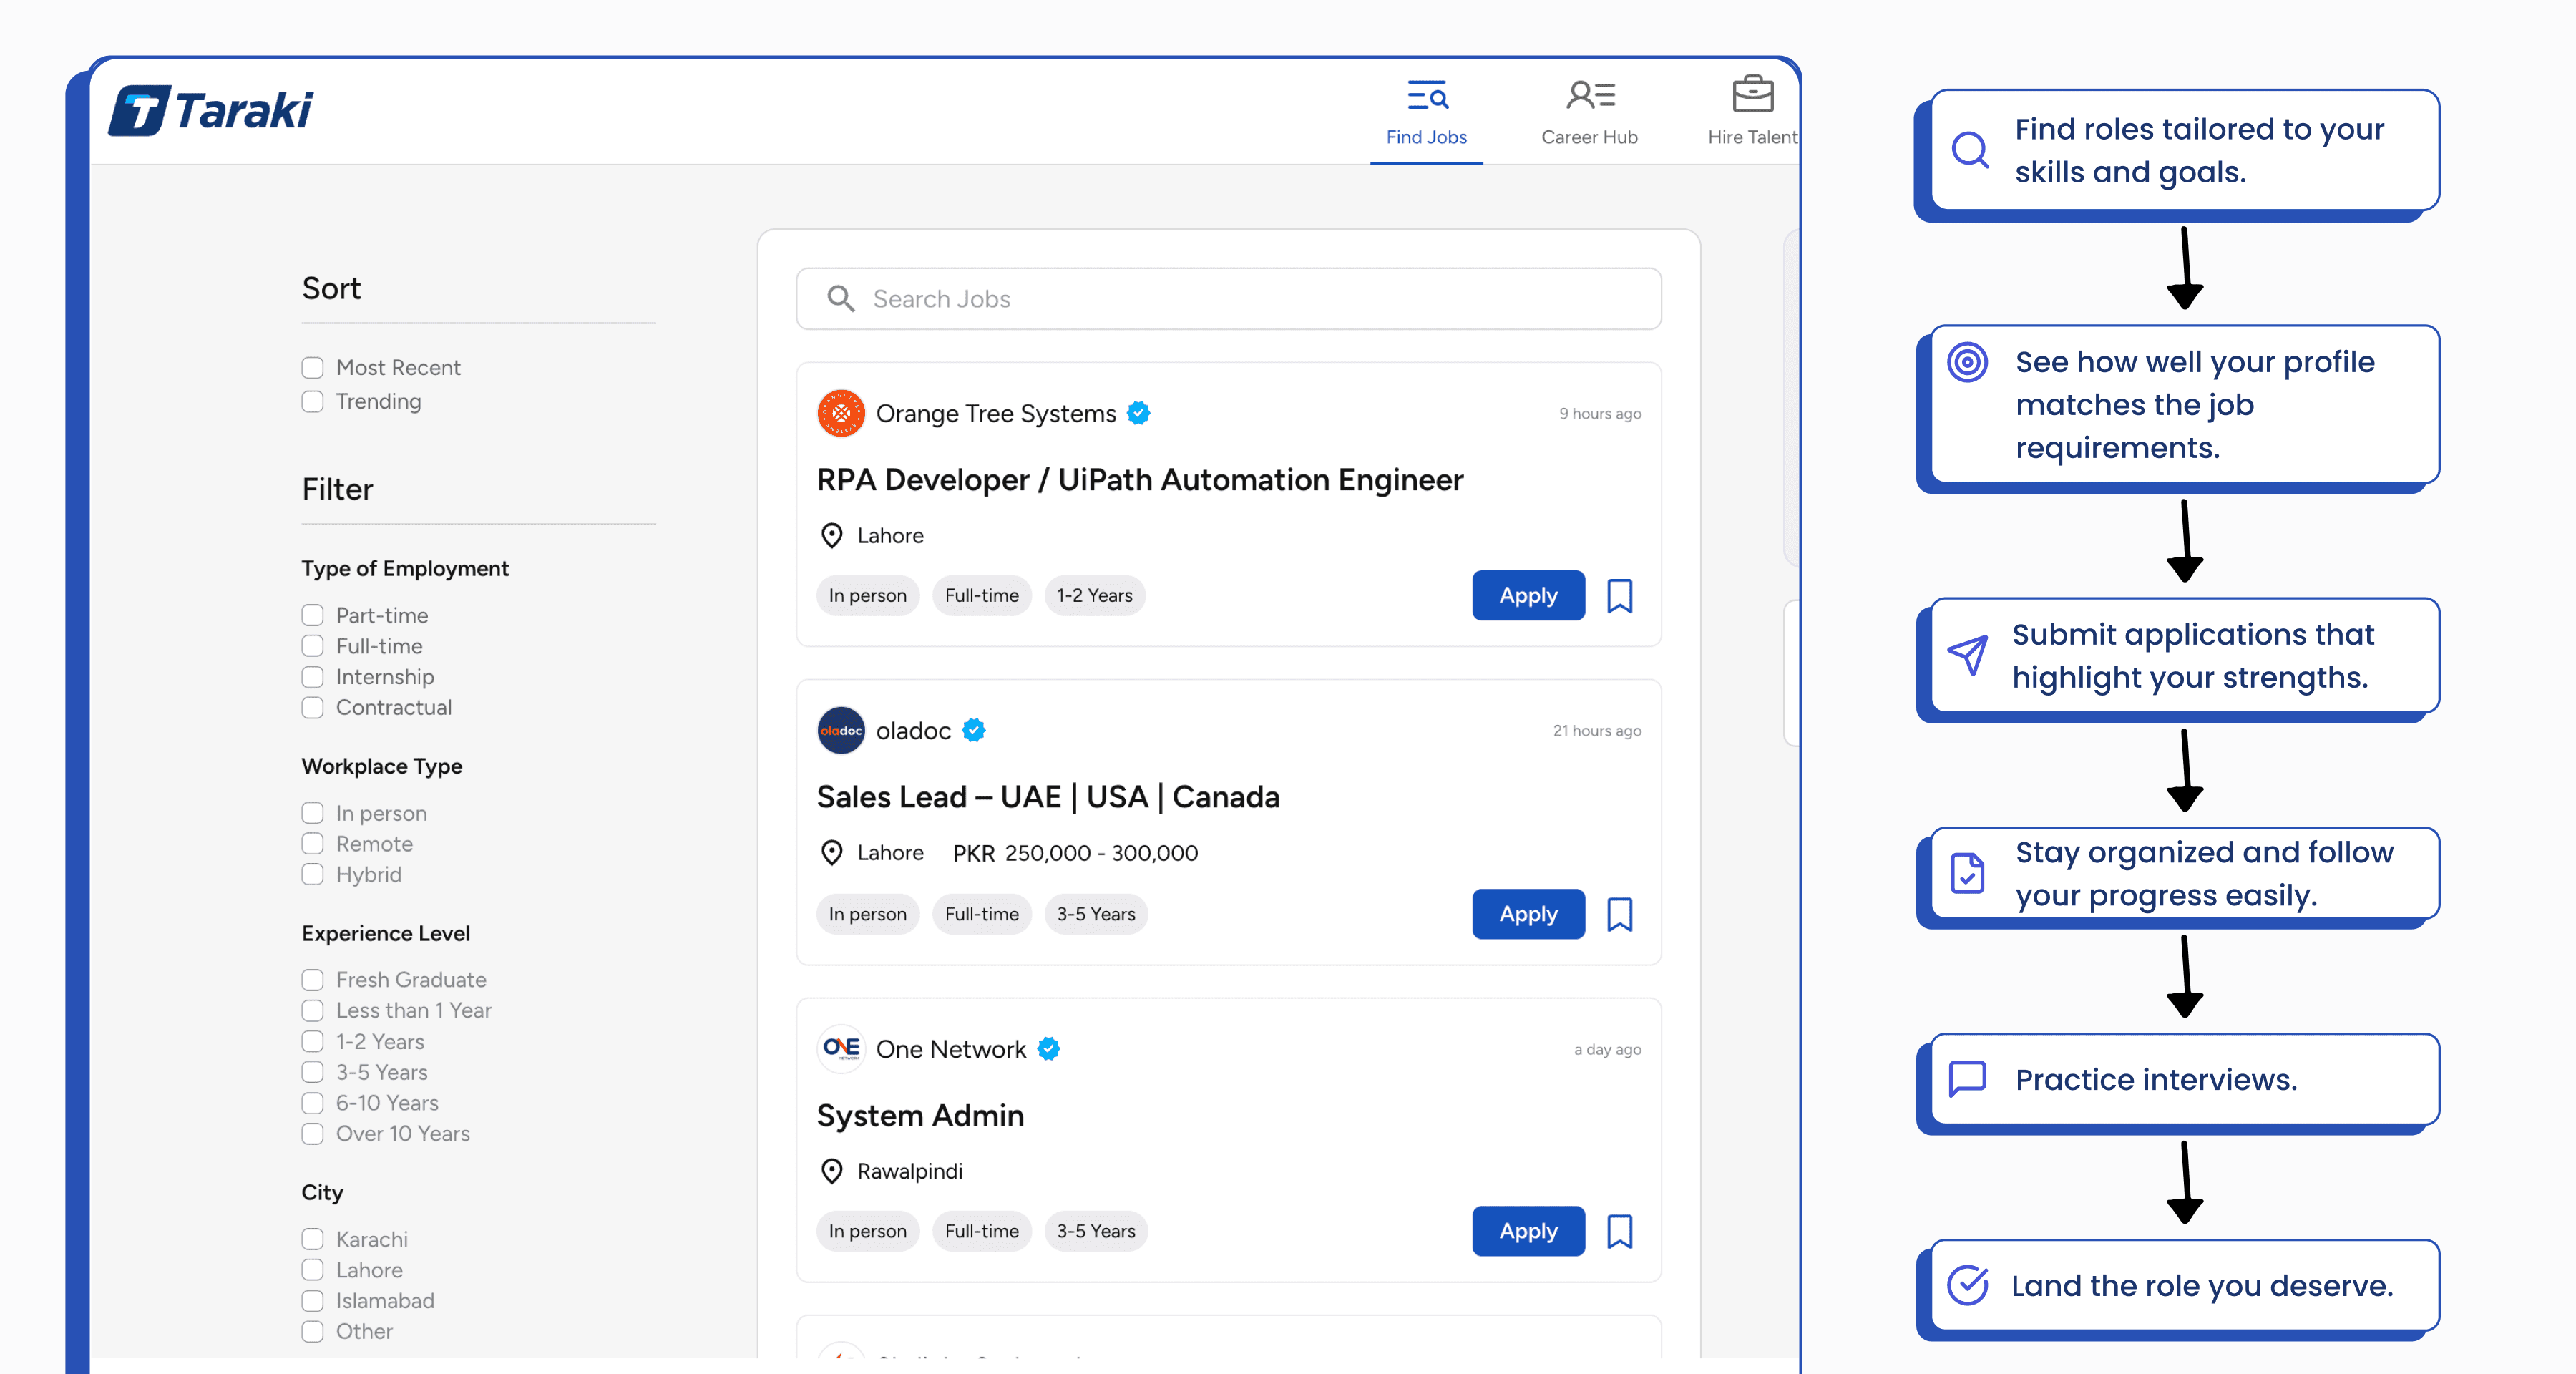Tick the Remote workplace type checkbox
Viewport: 2576px width, 1374px height.
coord(313,844)
